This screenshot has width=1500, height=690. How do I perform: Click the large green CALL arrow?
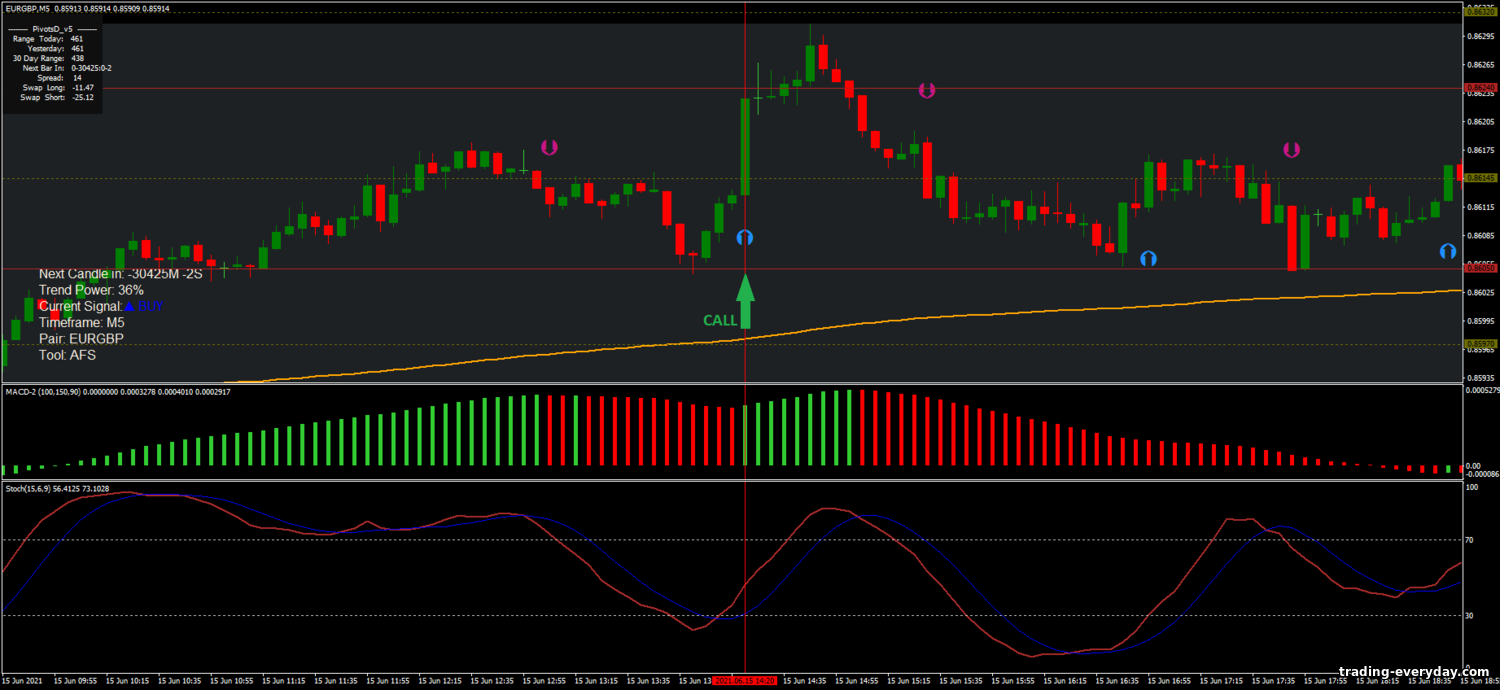pyautogui.click(x=745, y=301)
